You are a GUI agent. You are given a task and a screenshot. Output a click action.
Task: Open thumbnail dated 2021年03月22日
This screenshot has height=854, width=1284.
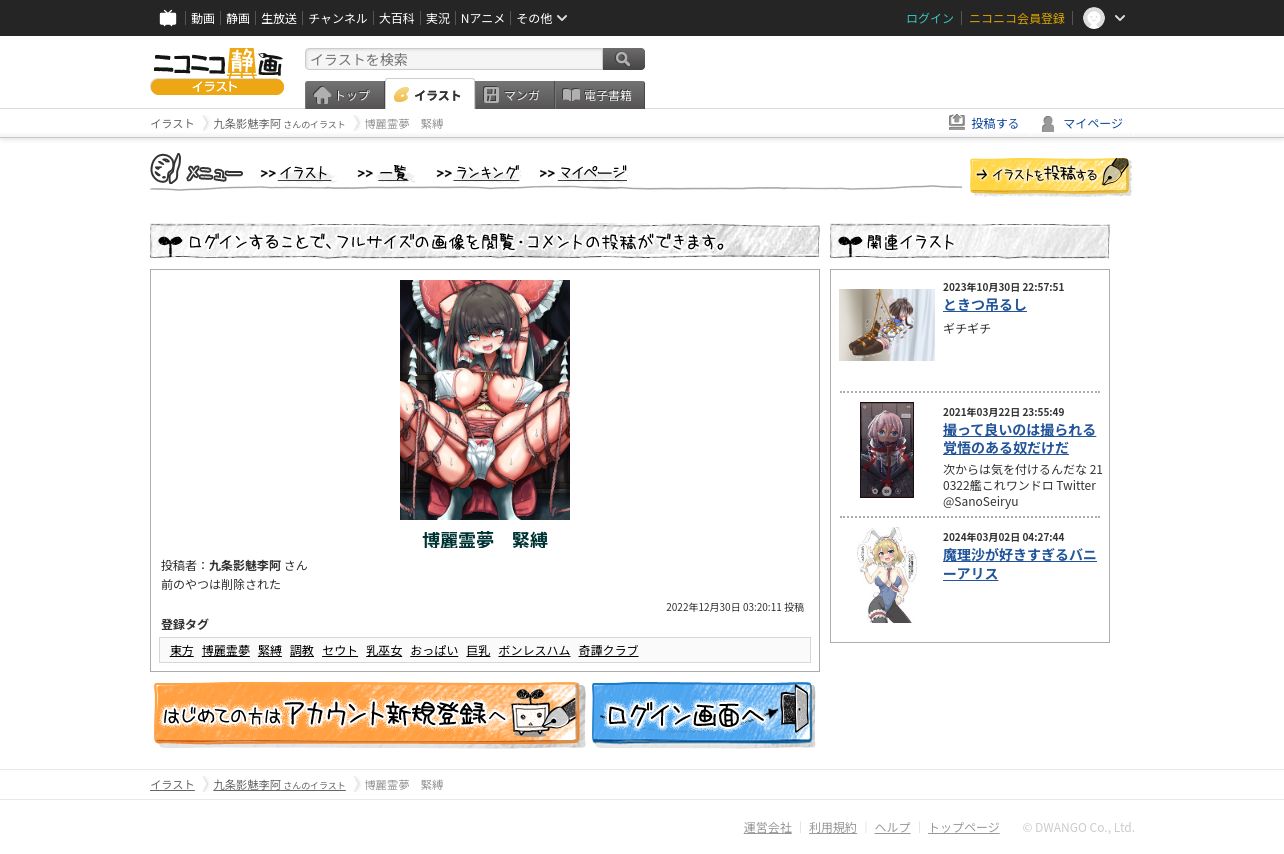887,450
